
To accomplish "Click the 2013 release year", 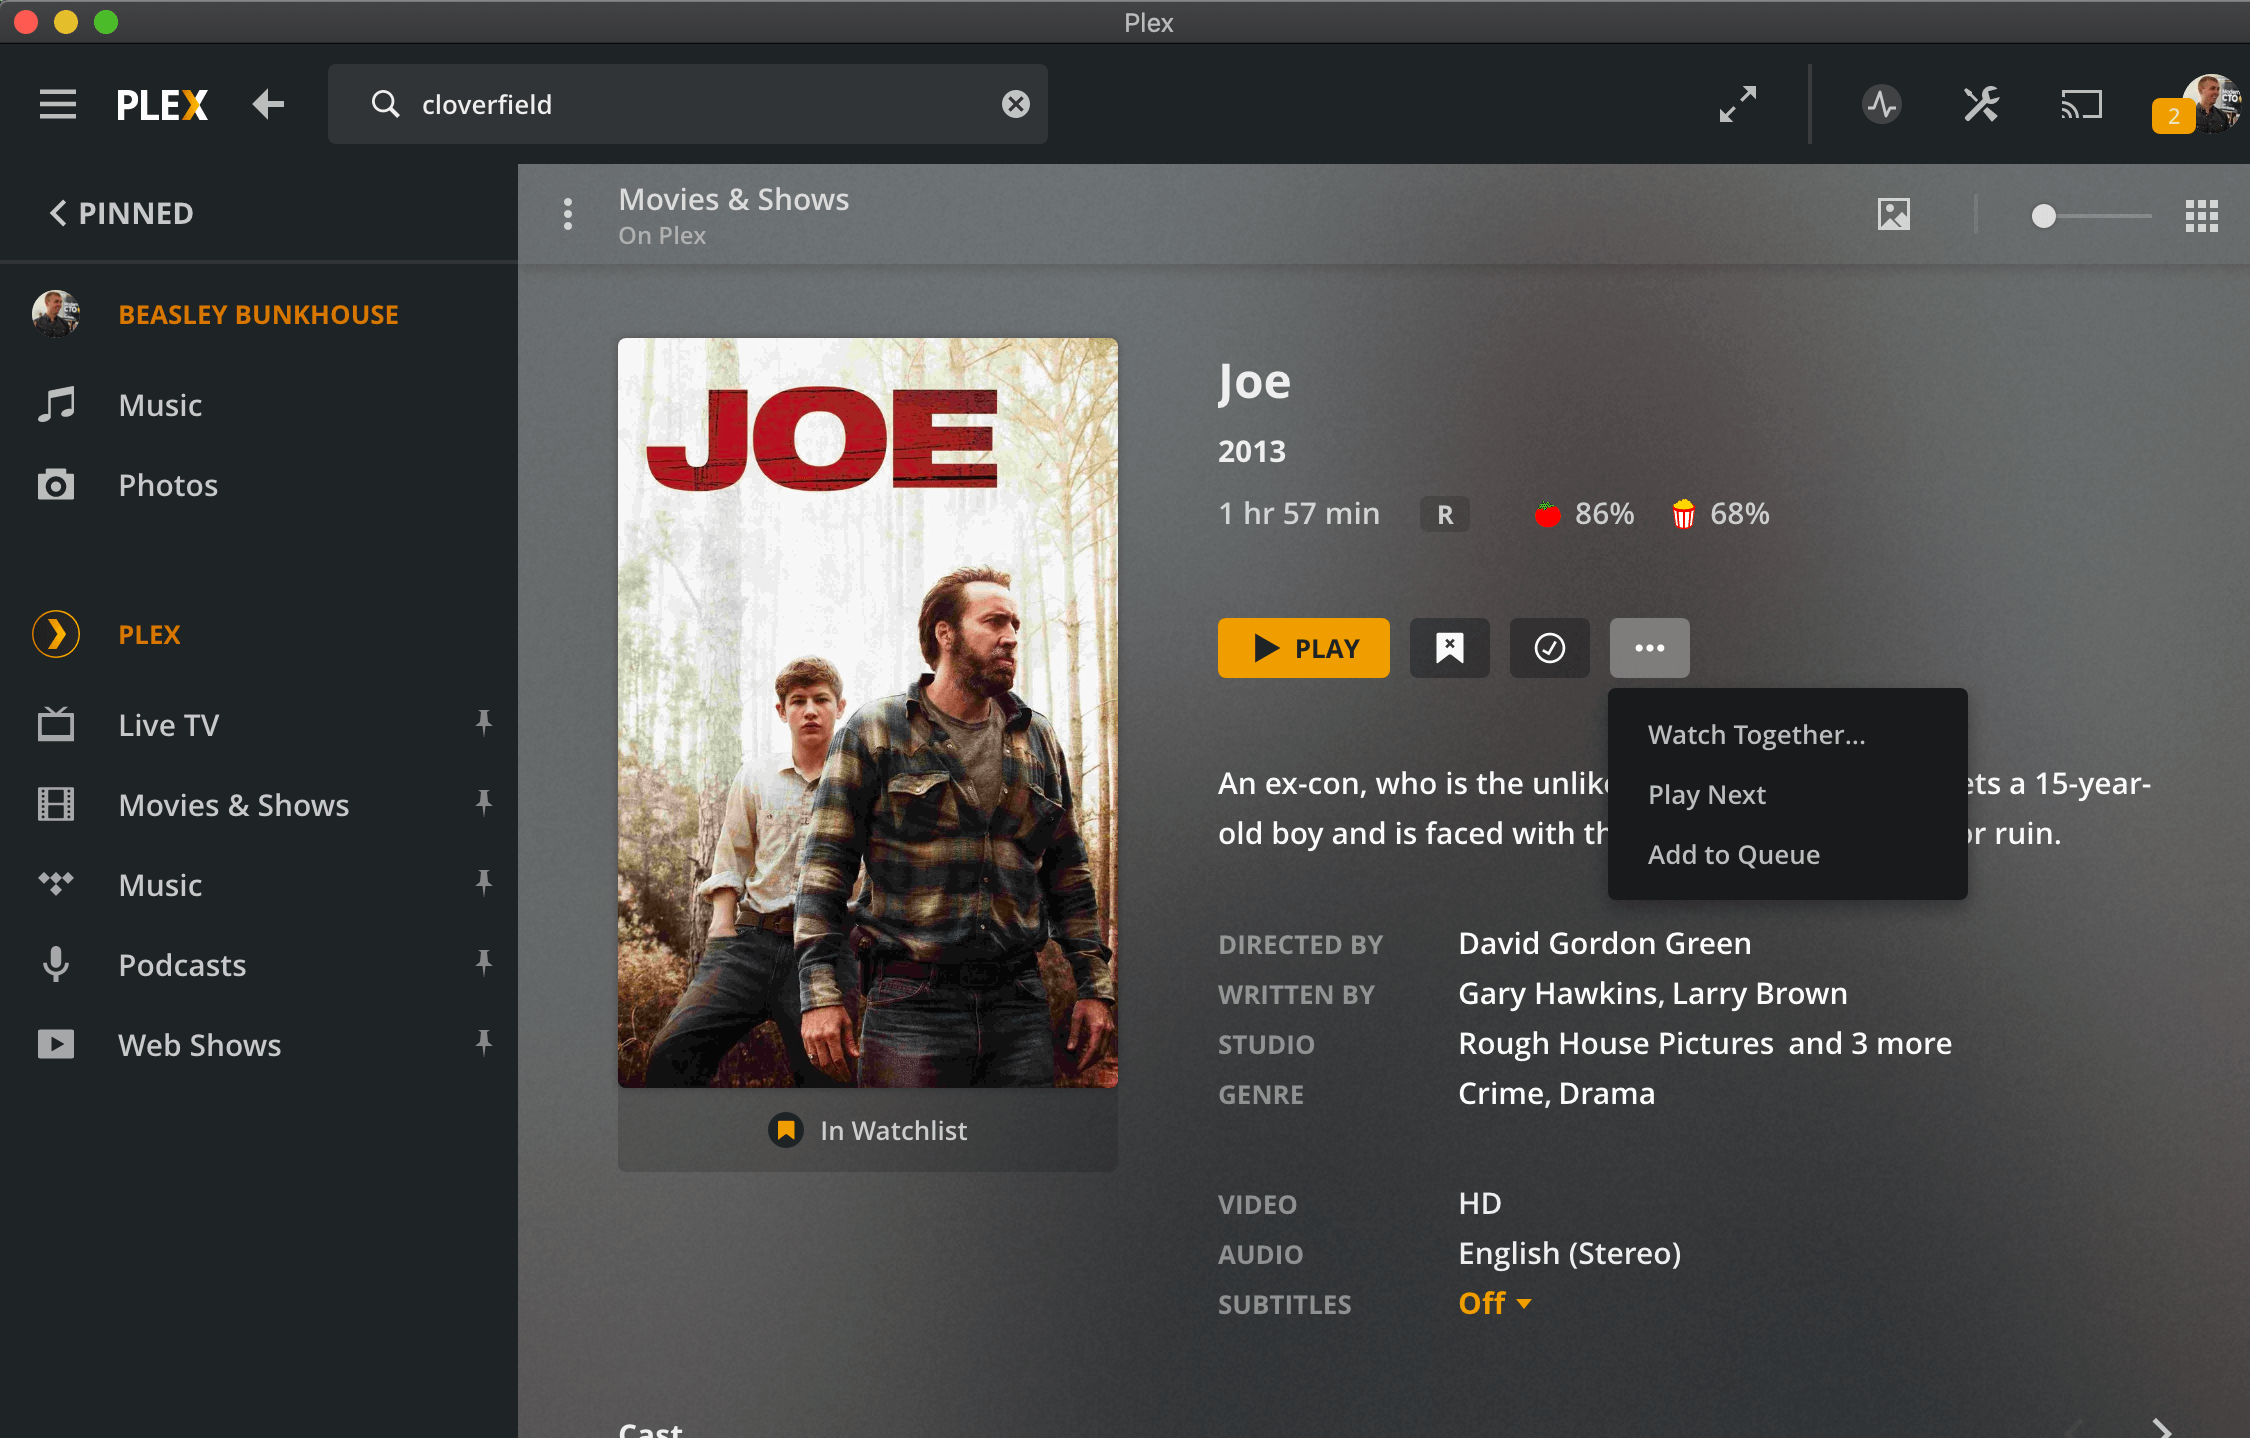I will click(x=1252, y=451).
